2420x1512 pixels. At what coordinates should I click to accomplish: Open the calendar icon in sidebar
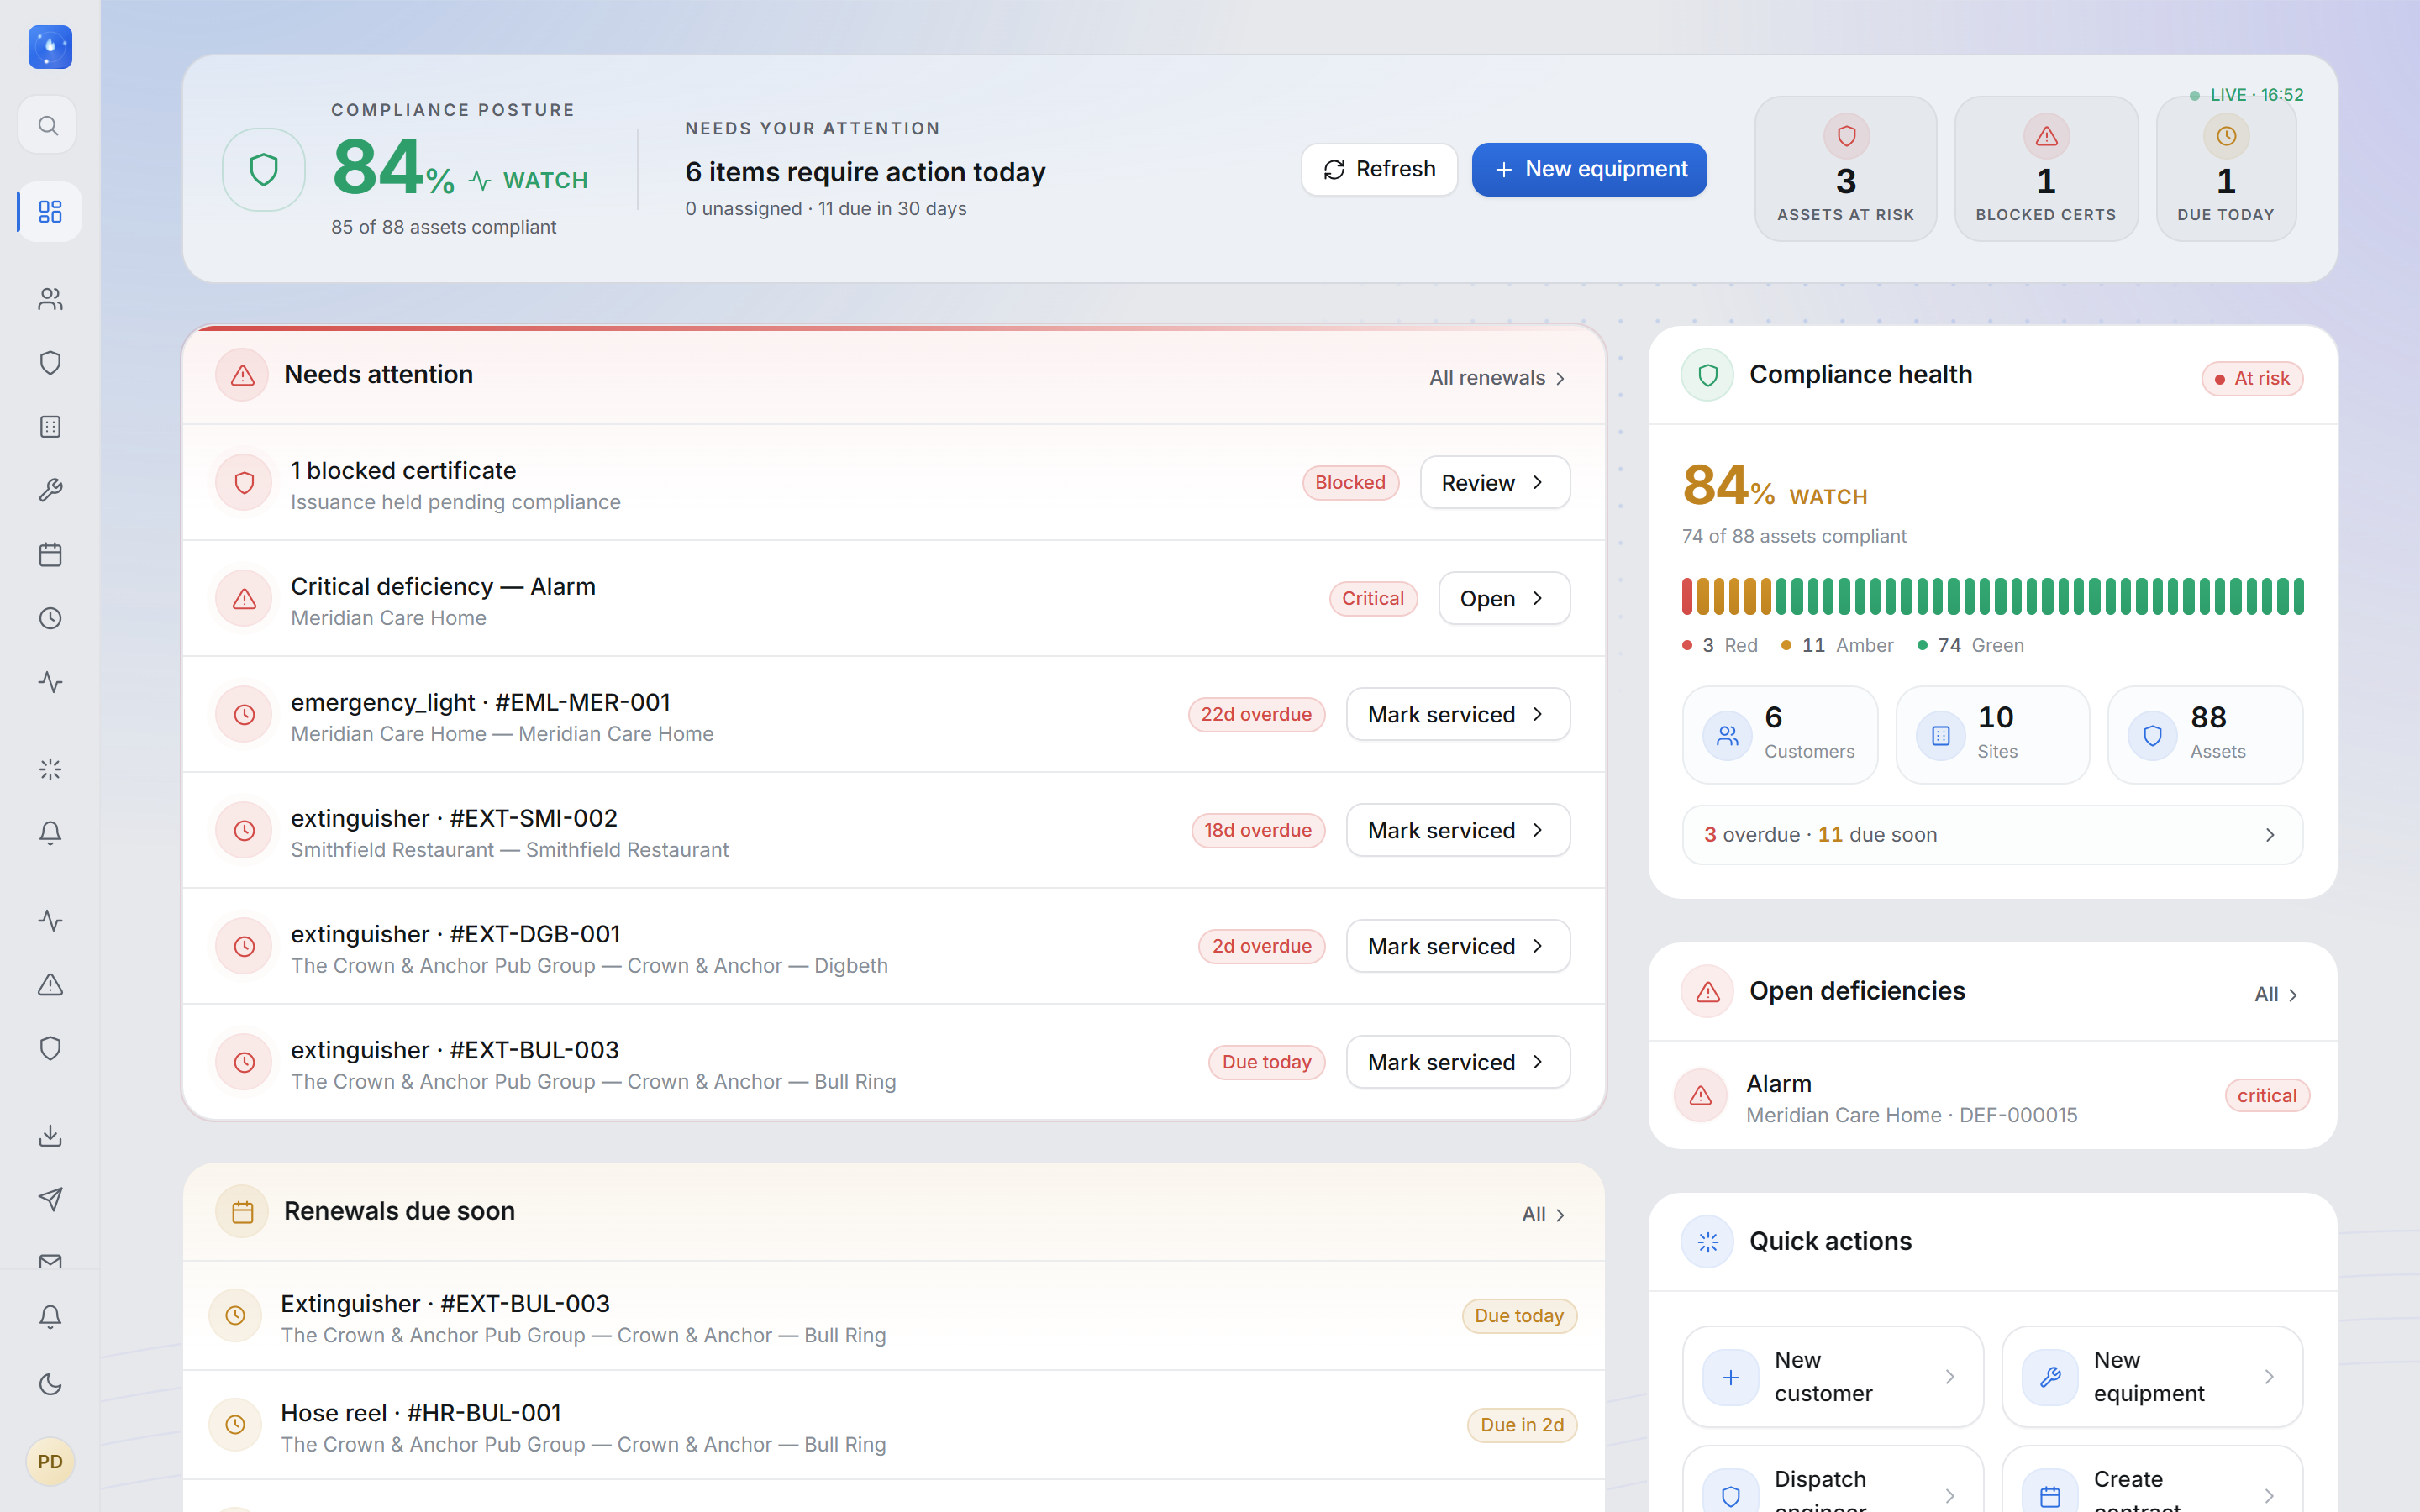pos(50,554)
